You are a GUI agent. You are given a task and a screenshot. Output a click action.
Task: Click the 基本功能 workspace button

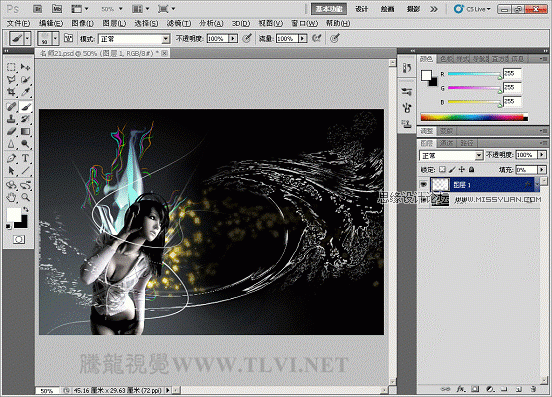[329, 9]
